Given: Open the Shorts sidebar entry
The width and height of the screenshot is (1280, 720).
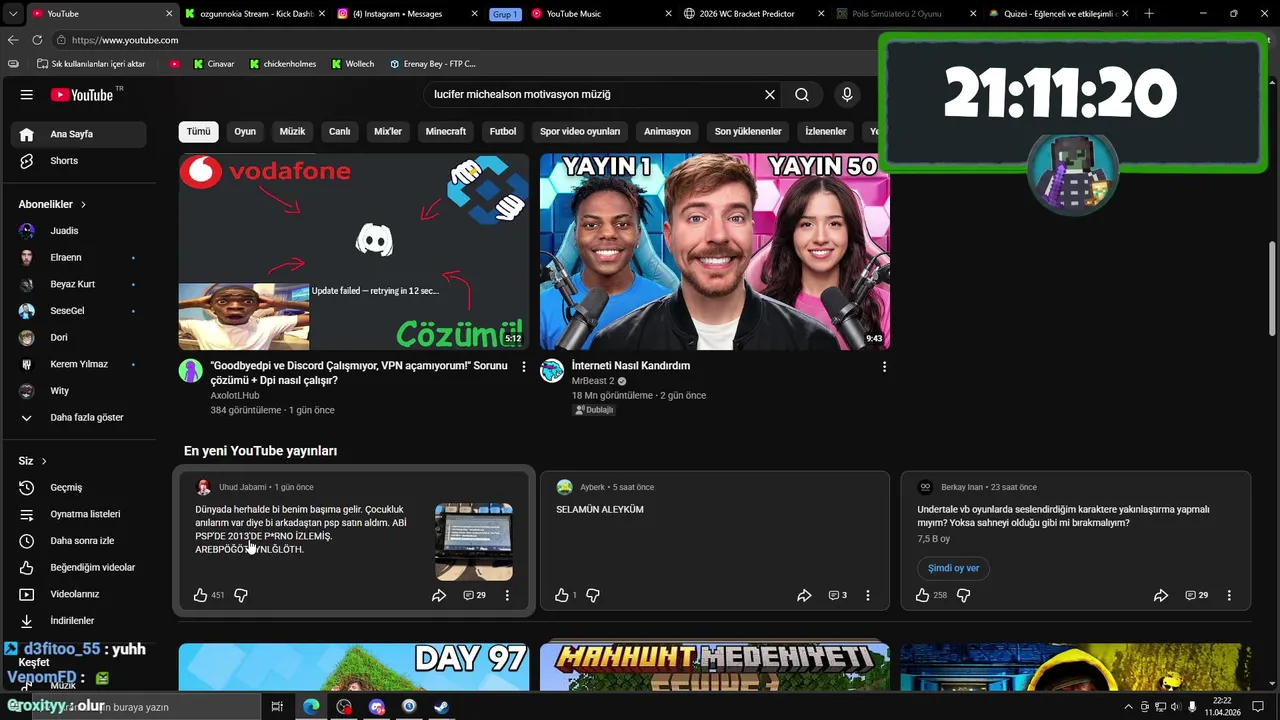Looking at the screenshot, I should [79, 161].
